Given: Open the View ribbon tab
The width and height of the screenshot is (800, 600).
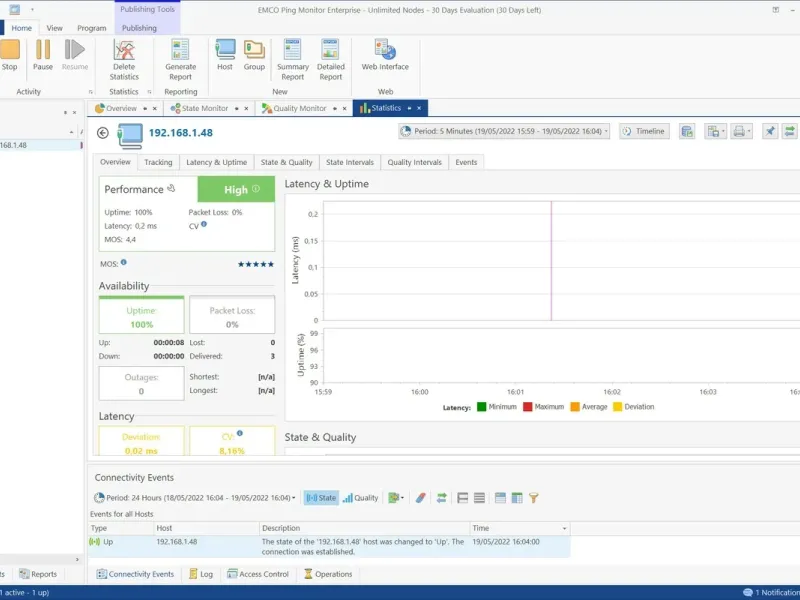Looking at the screenshot, I should pyautogui.click(x=54, y=28).
